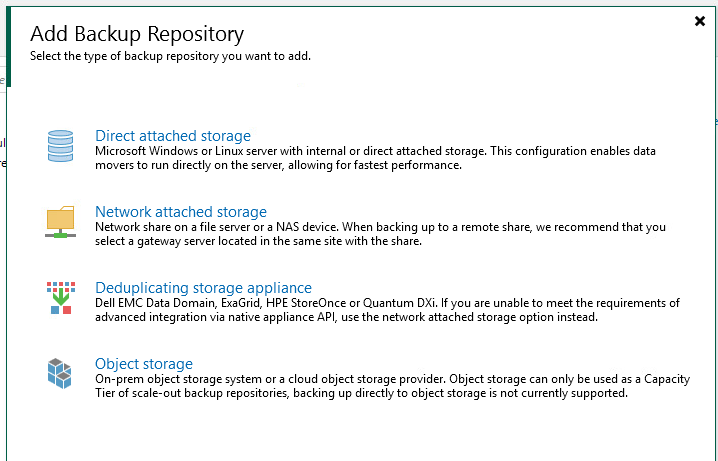
Task: Choose the Network attached storage link
Action: [180, 212]
